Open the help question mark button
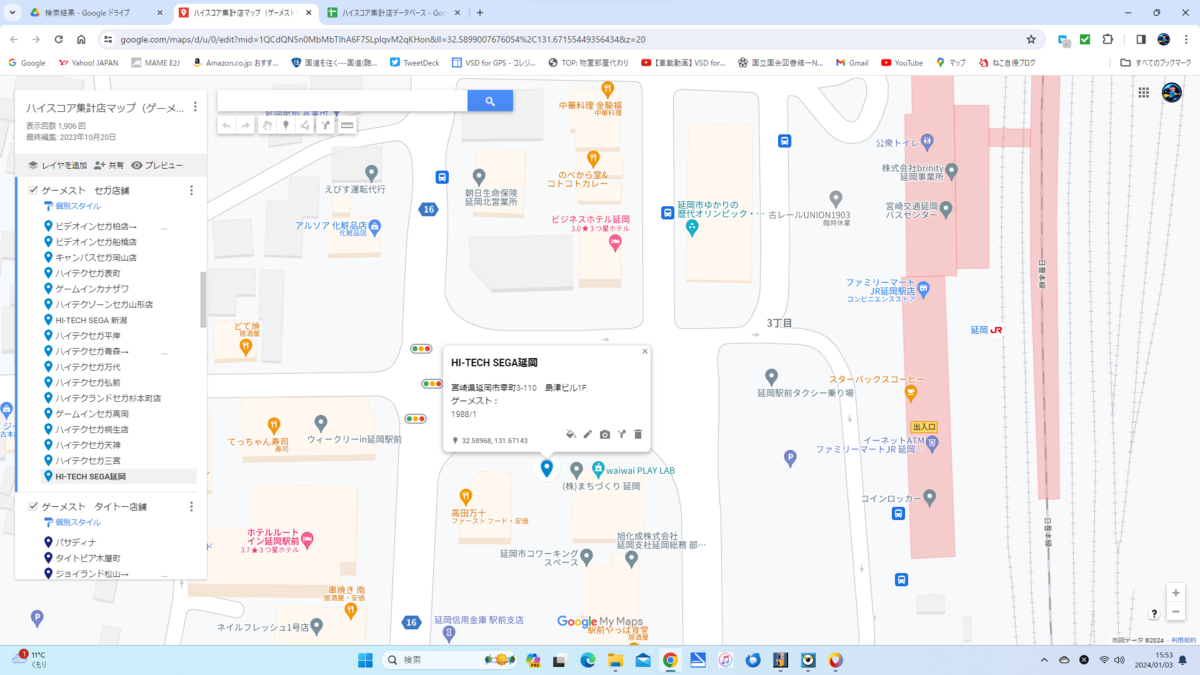This screenshot has width=1200, height=675. click(1154, 613)
